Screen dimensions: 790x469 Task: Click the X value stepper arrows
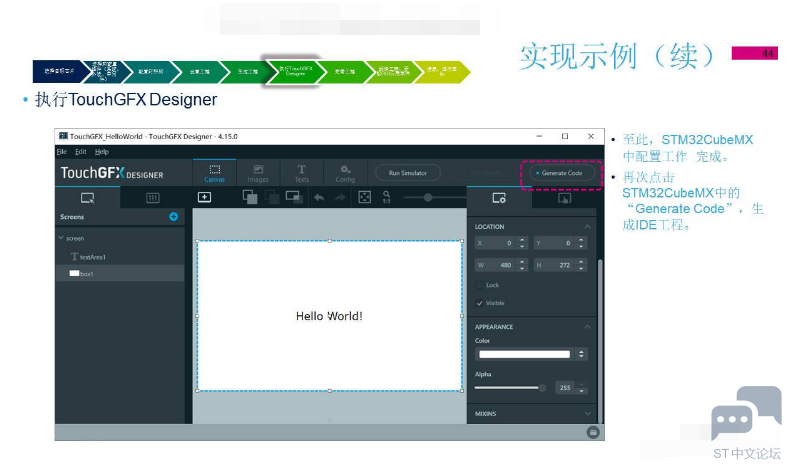coord(522,243)
